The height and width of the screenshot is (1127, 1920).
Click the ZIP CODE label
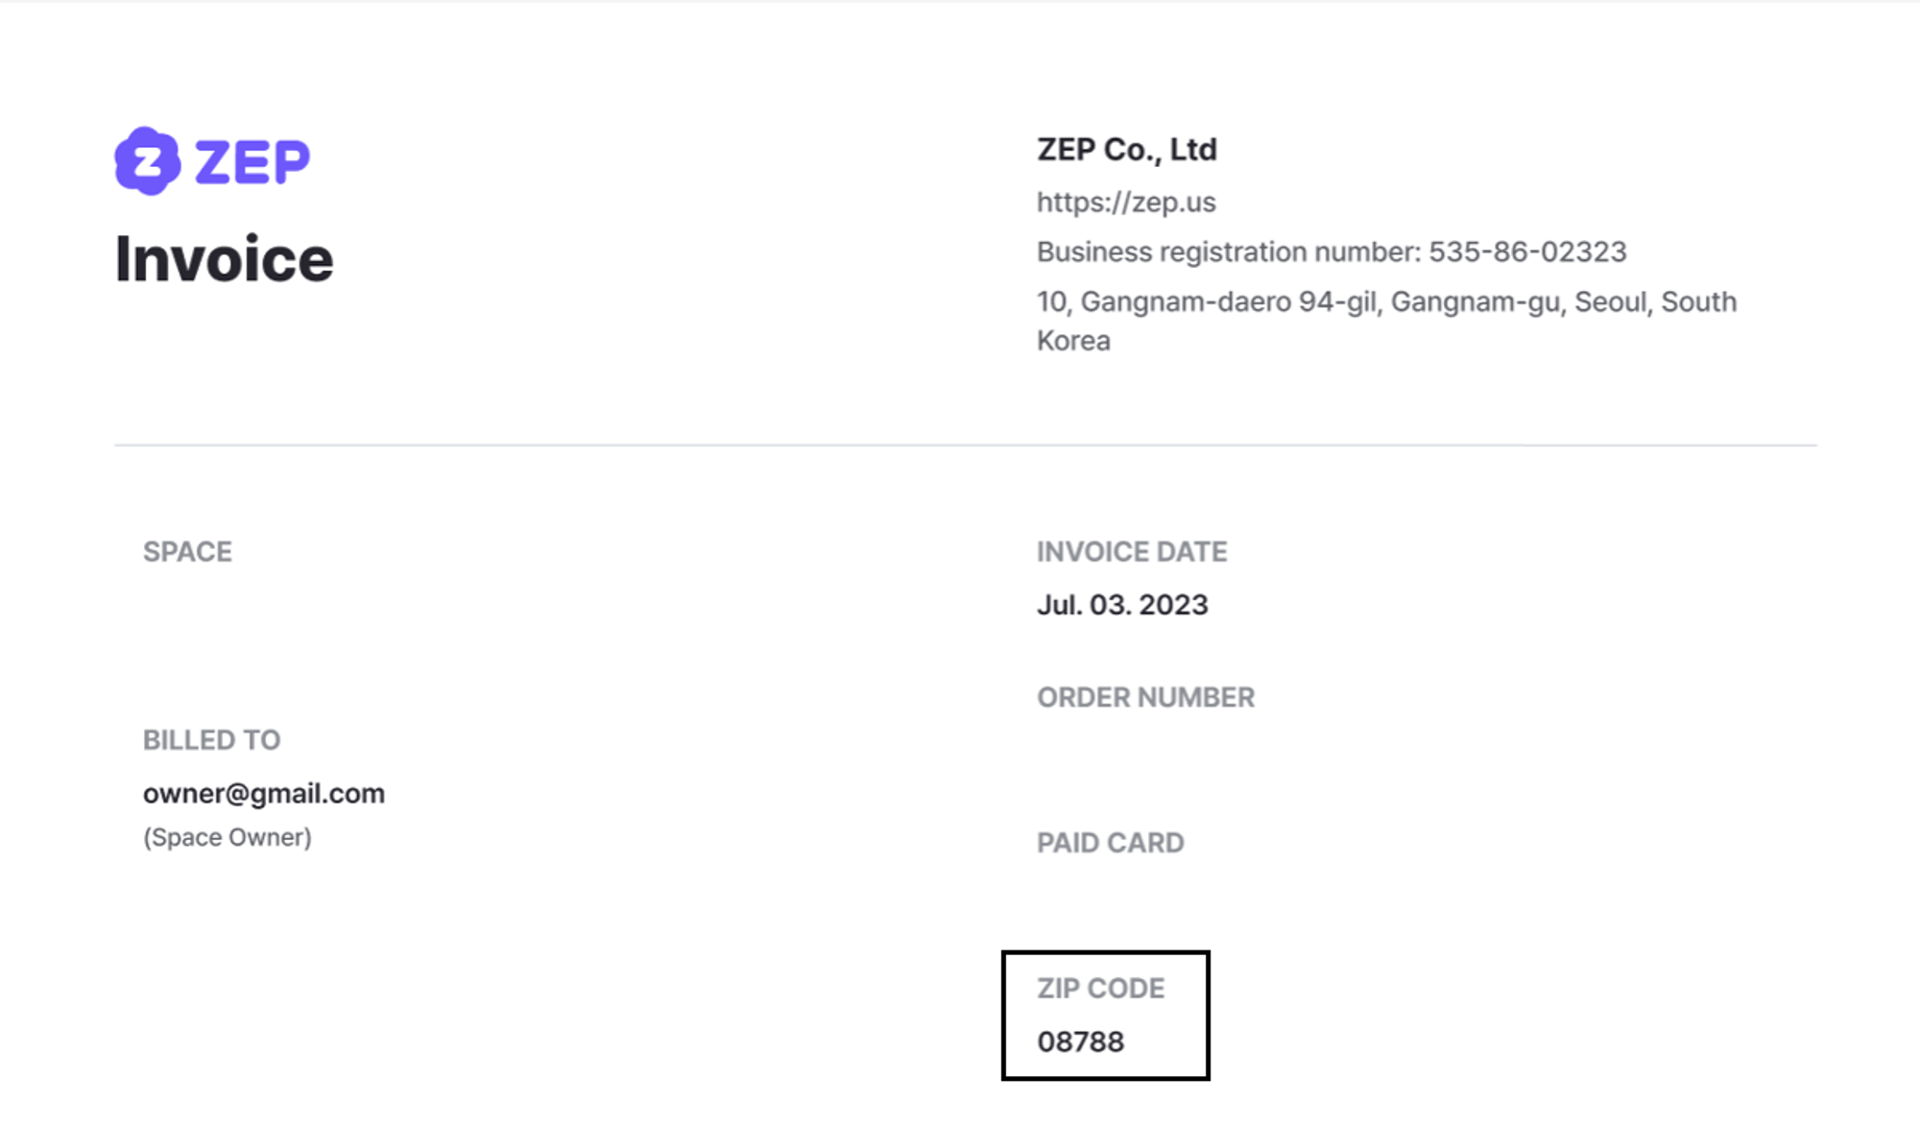[x=1100, y=989]
